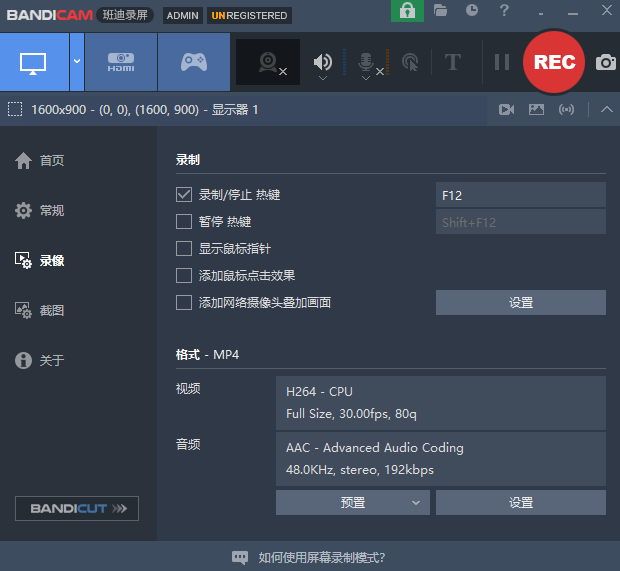Click the speaker sound icon
Image resolution: width=620 pixels, height=571 pixels.
323,61
